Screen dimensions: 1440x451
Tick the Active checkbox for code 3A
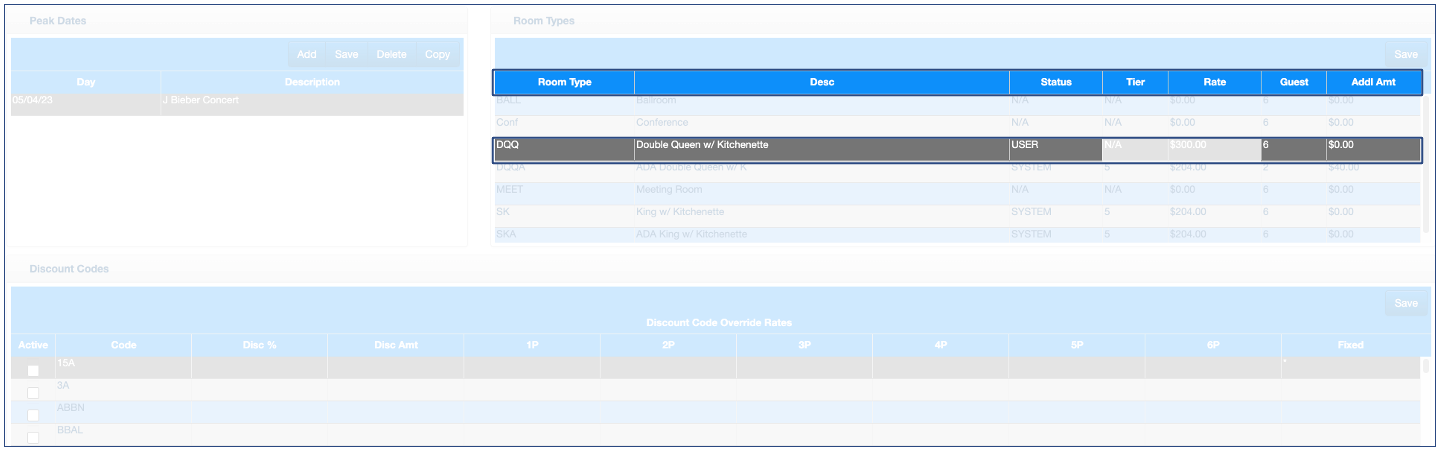coord(33,393)
